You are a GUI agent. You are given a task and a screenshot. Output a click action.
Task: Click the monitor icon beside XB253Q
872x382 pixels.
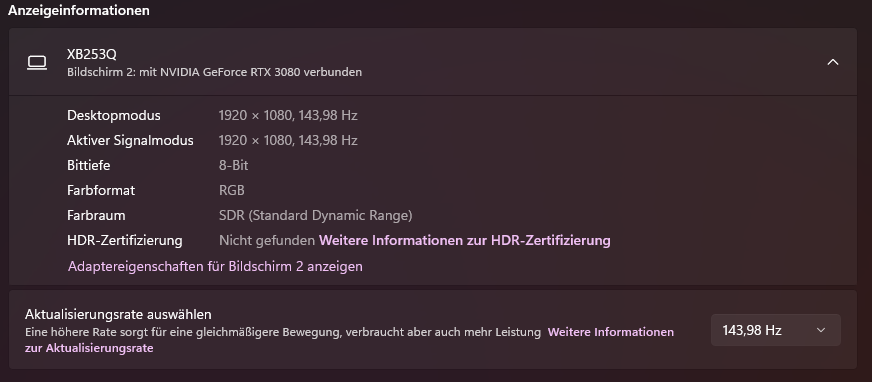[37, 63]
